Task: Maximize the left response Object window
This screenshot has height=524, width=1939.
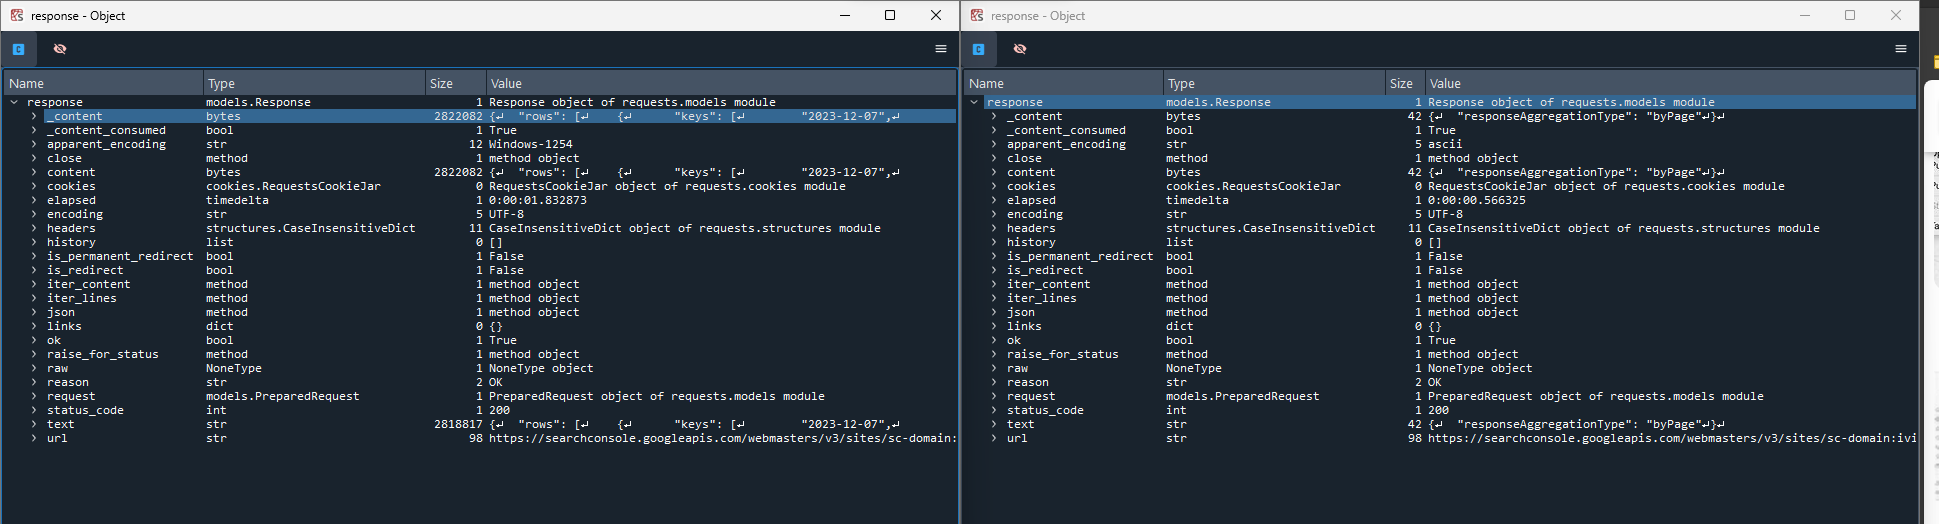Action: [x=890, y=15]
